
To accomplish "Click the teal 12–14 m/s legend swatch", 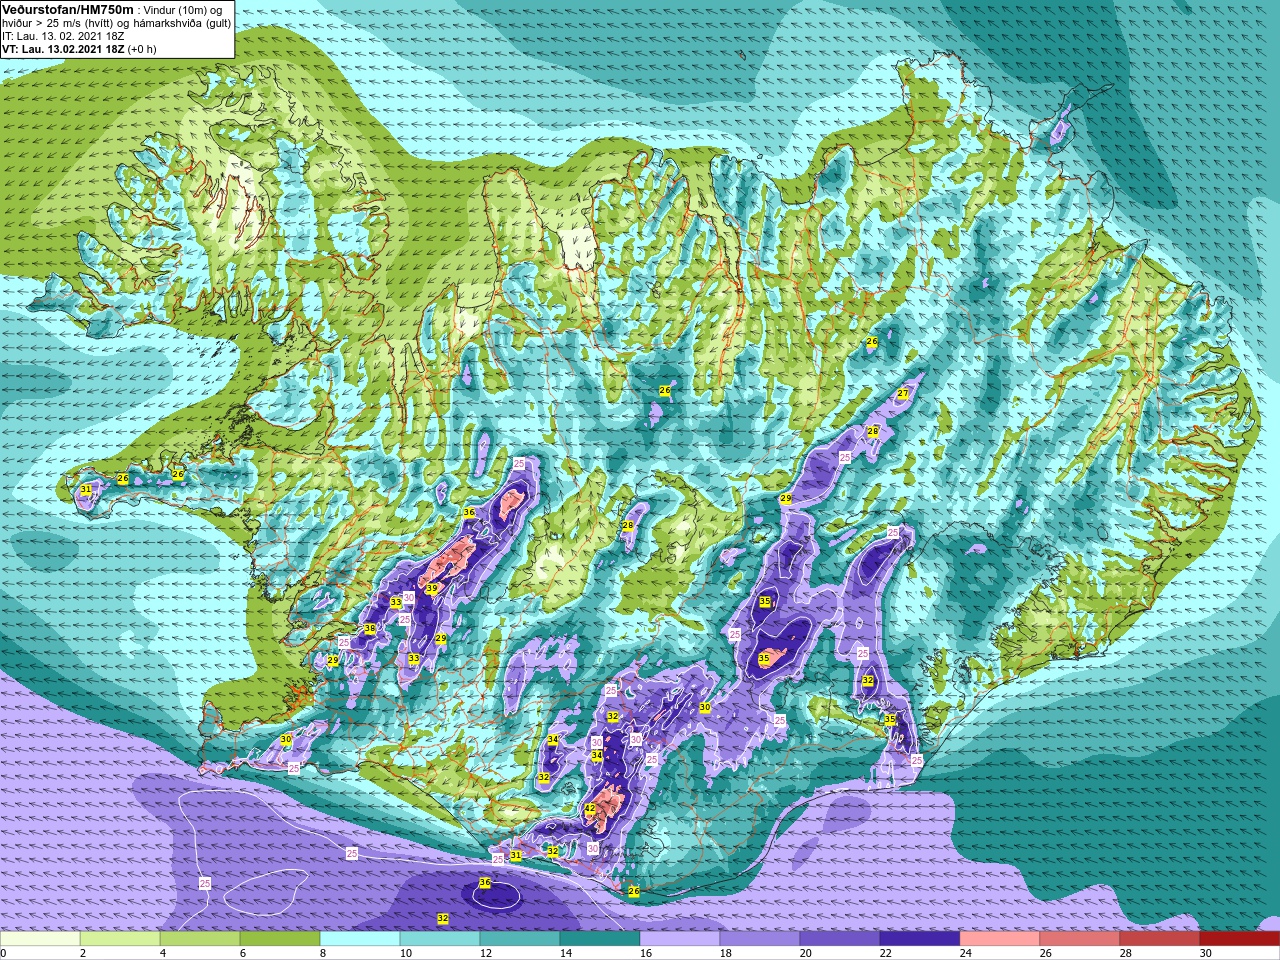I will (520, 939).
